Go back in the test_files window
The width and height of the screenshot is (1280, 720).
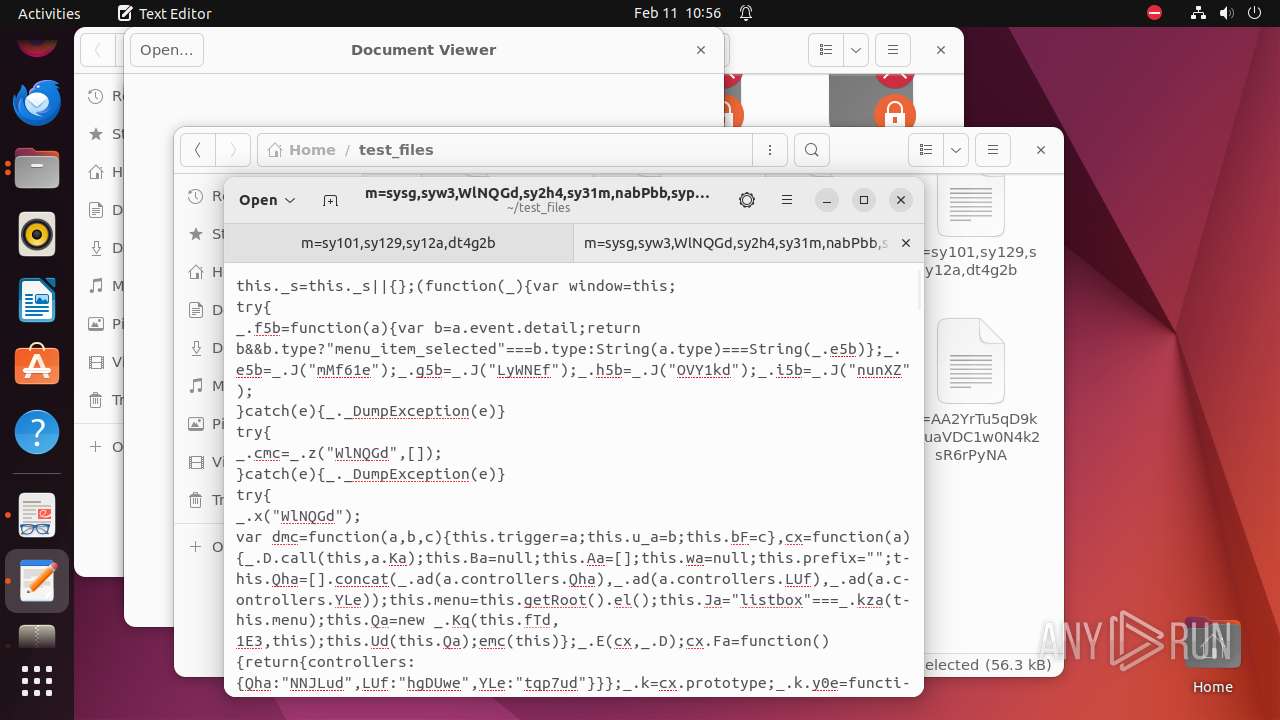coord(198,150)
